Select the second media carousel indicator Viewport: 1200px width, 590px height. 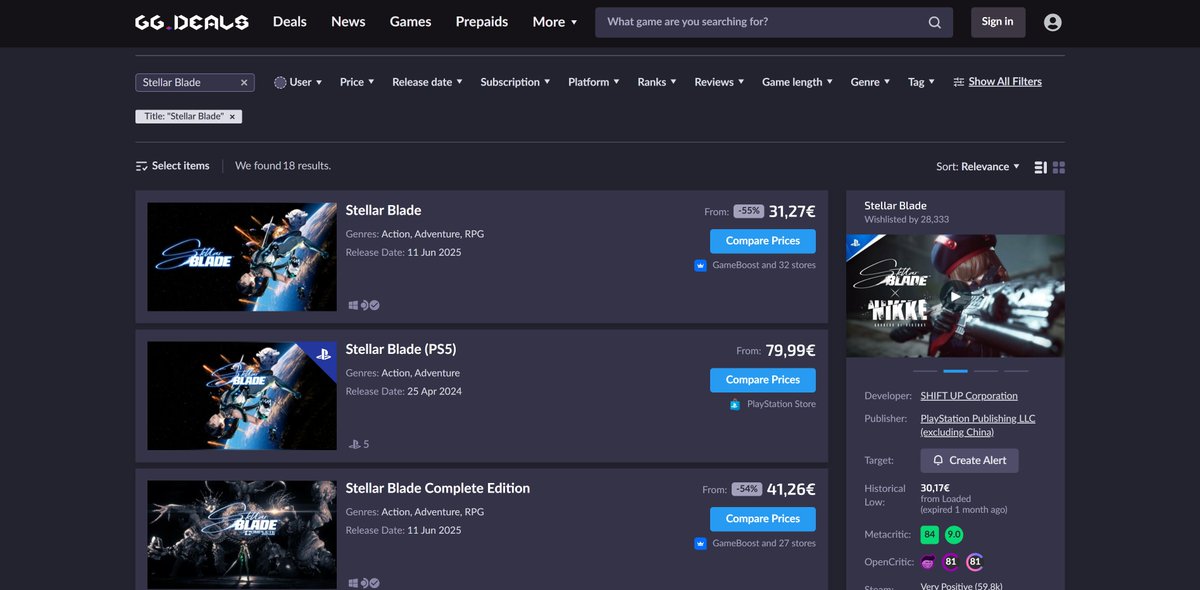click(x=955, y=371)
